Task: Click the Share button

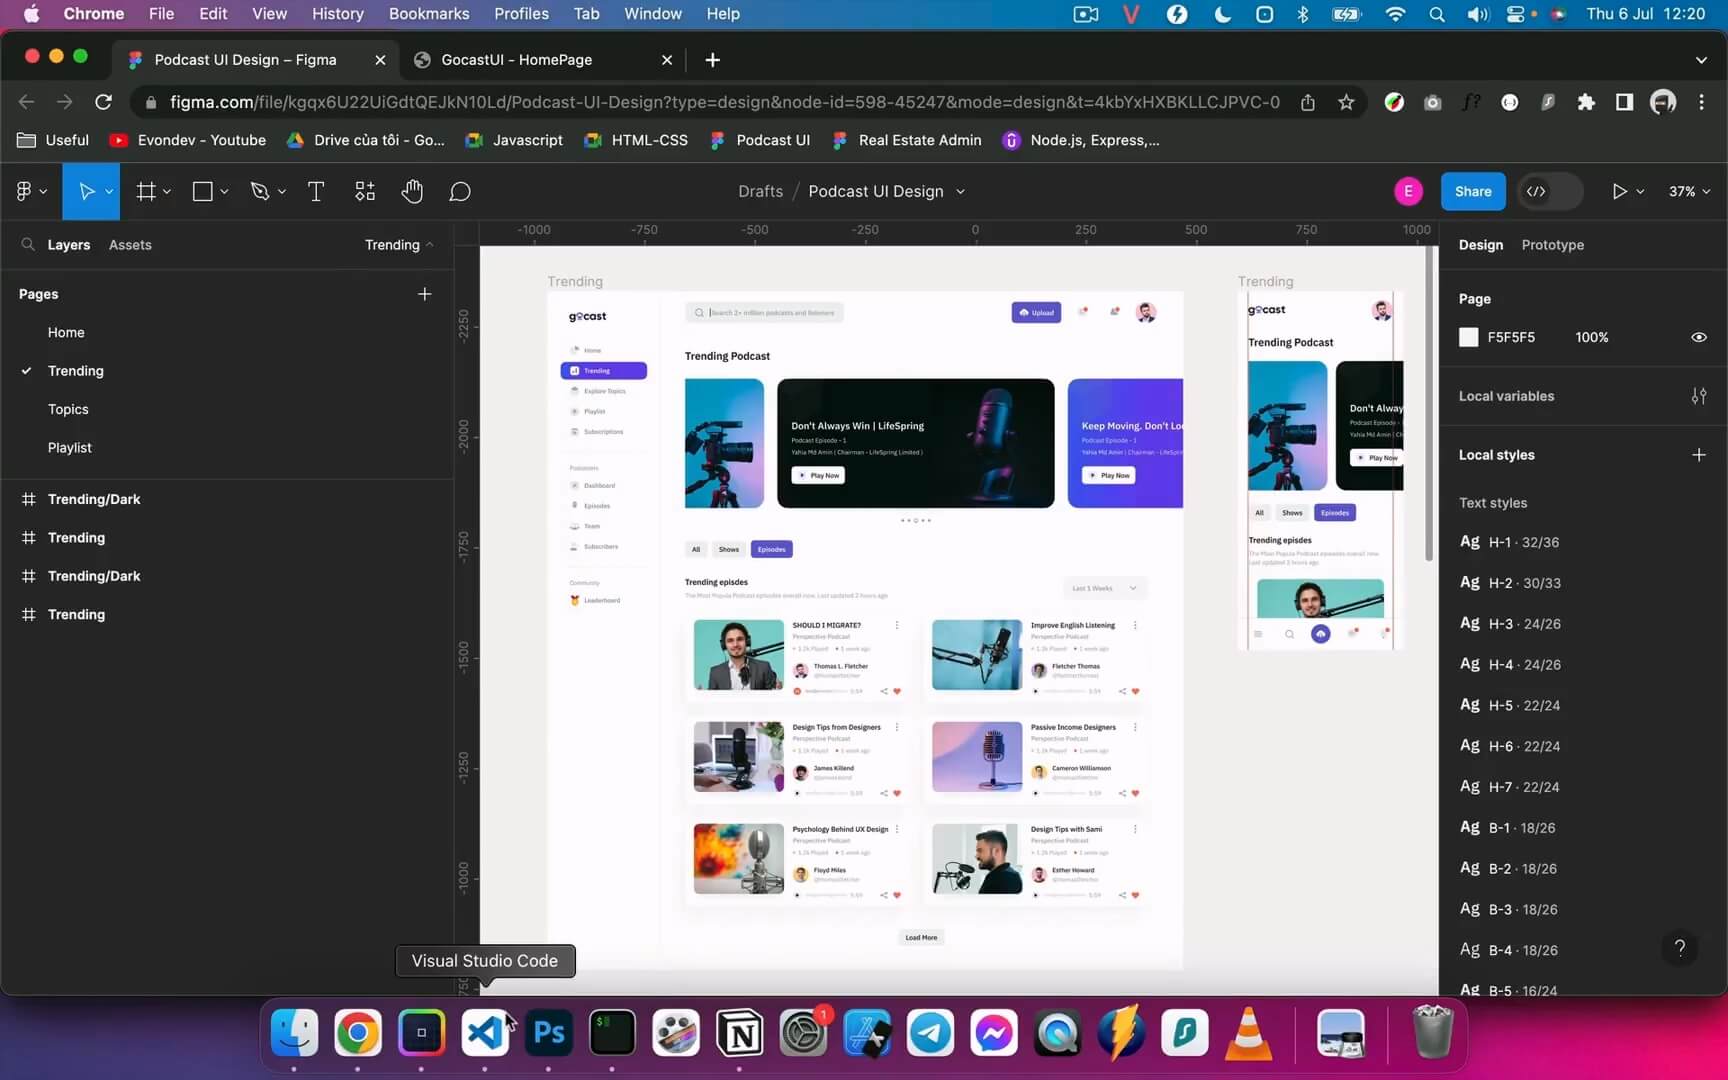Action: (1472, 191)
